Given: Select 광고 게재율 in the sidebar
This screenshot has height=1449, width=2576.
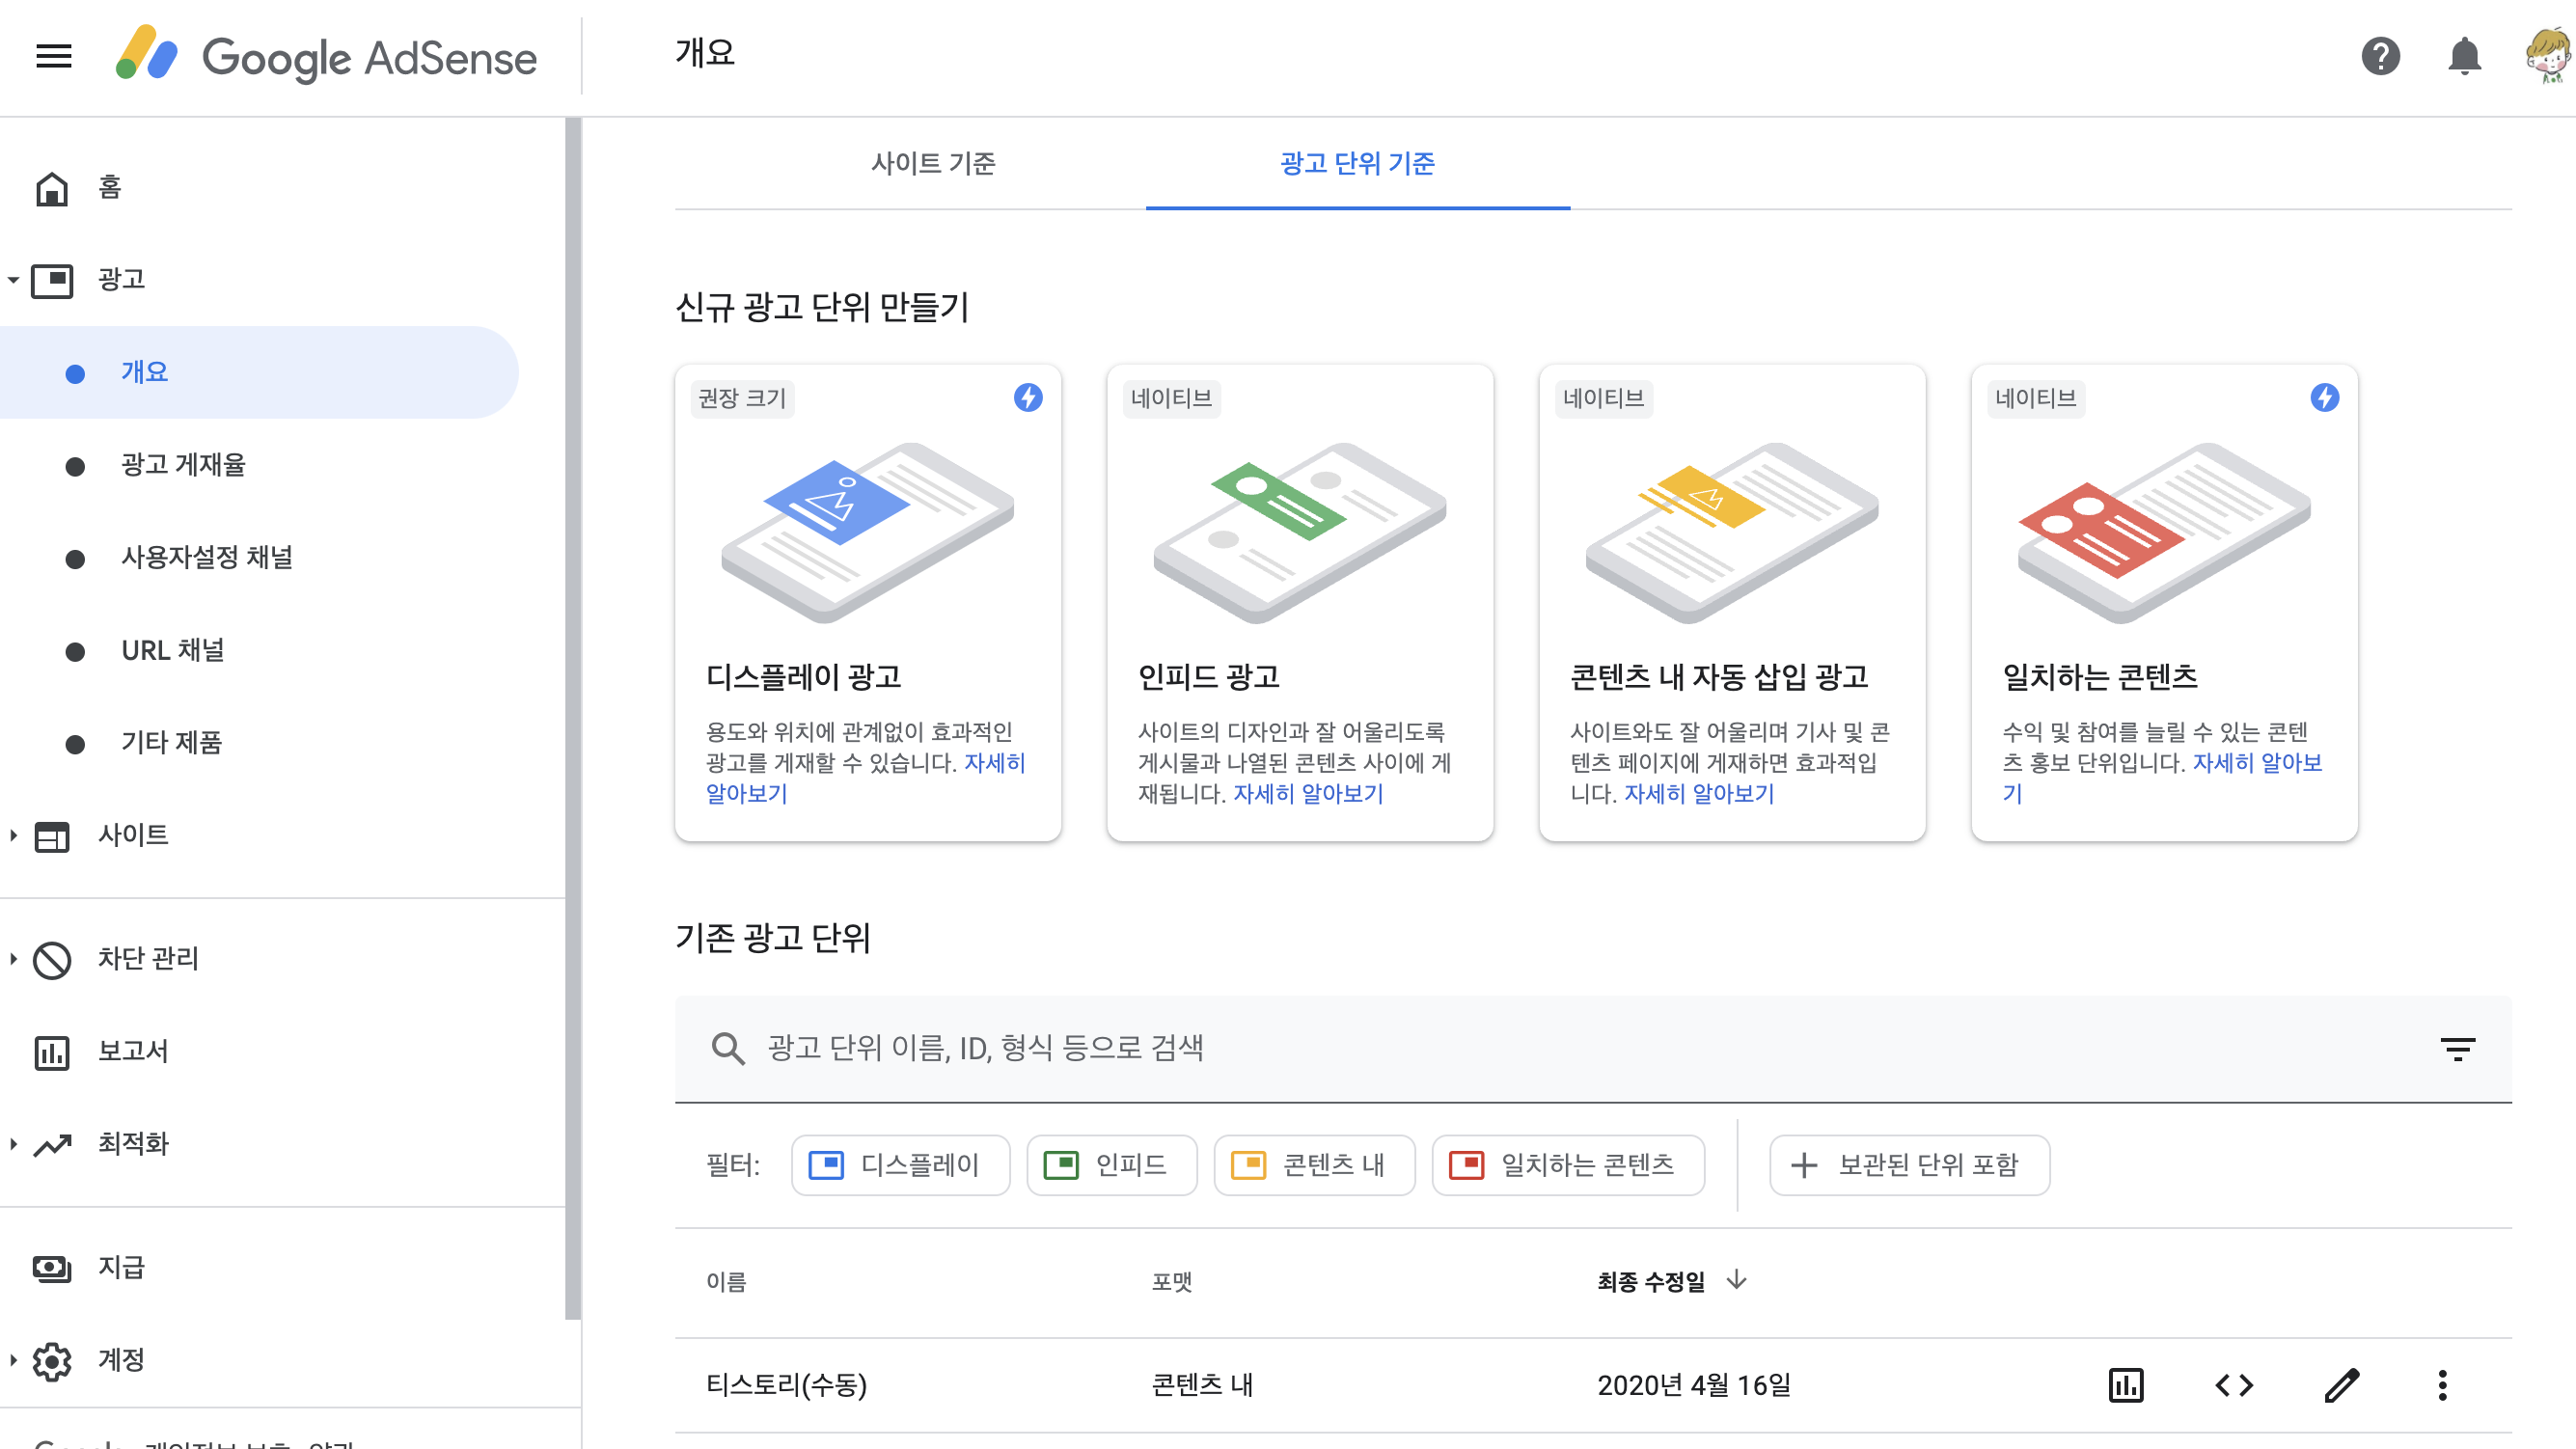Looking at the screenshot, I should [x=183, y=465].
